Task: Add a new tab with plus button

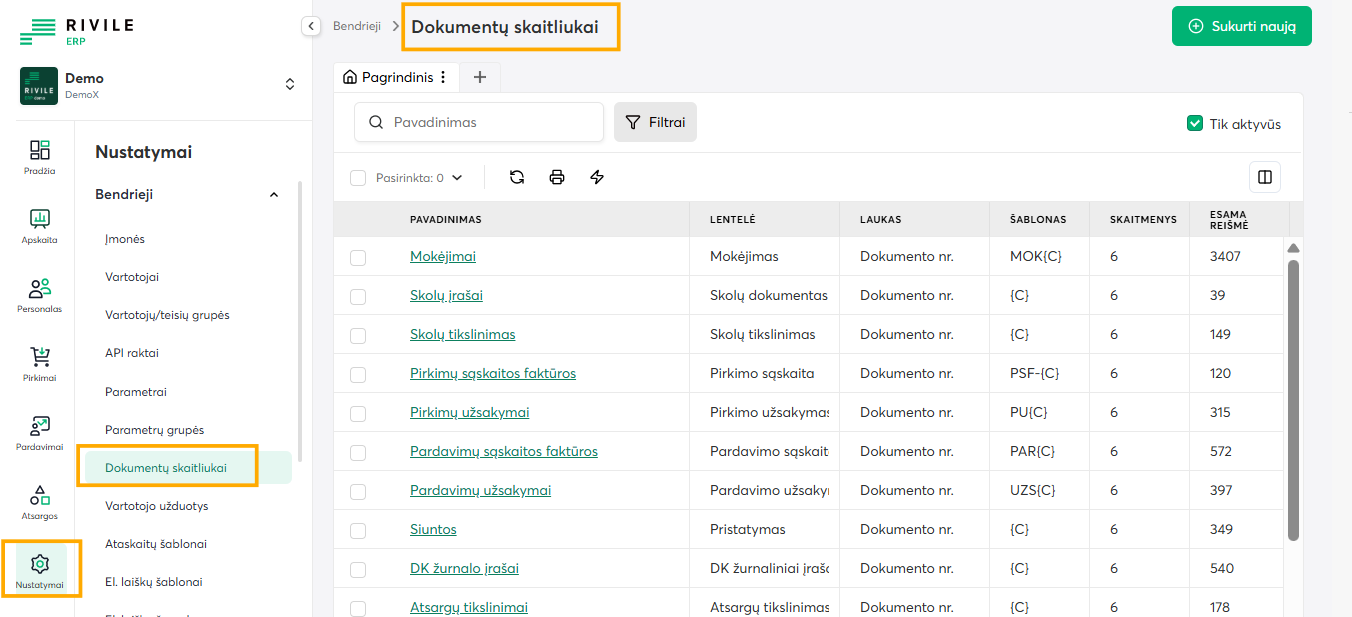Action: coord(480,77)
